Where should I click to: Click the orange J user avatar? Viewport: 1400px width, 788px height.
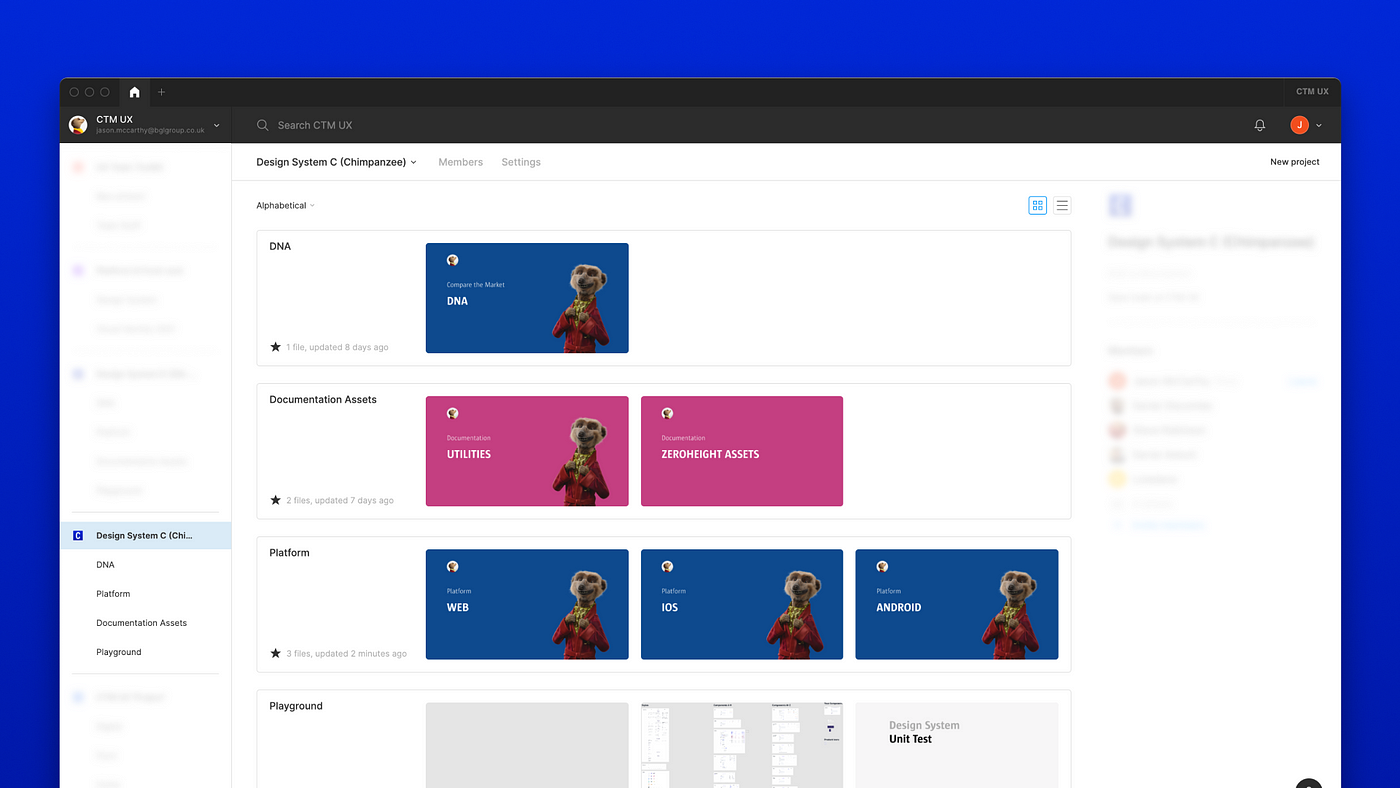click(x=1299, y=125)
